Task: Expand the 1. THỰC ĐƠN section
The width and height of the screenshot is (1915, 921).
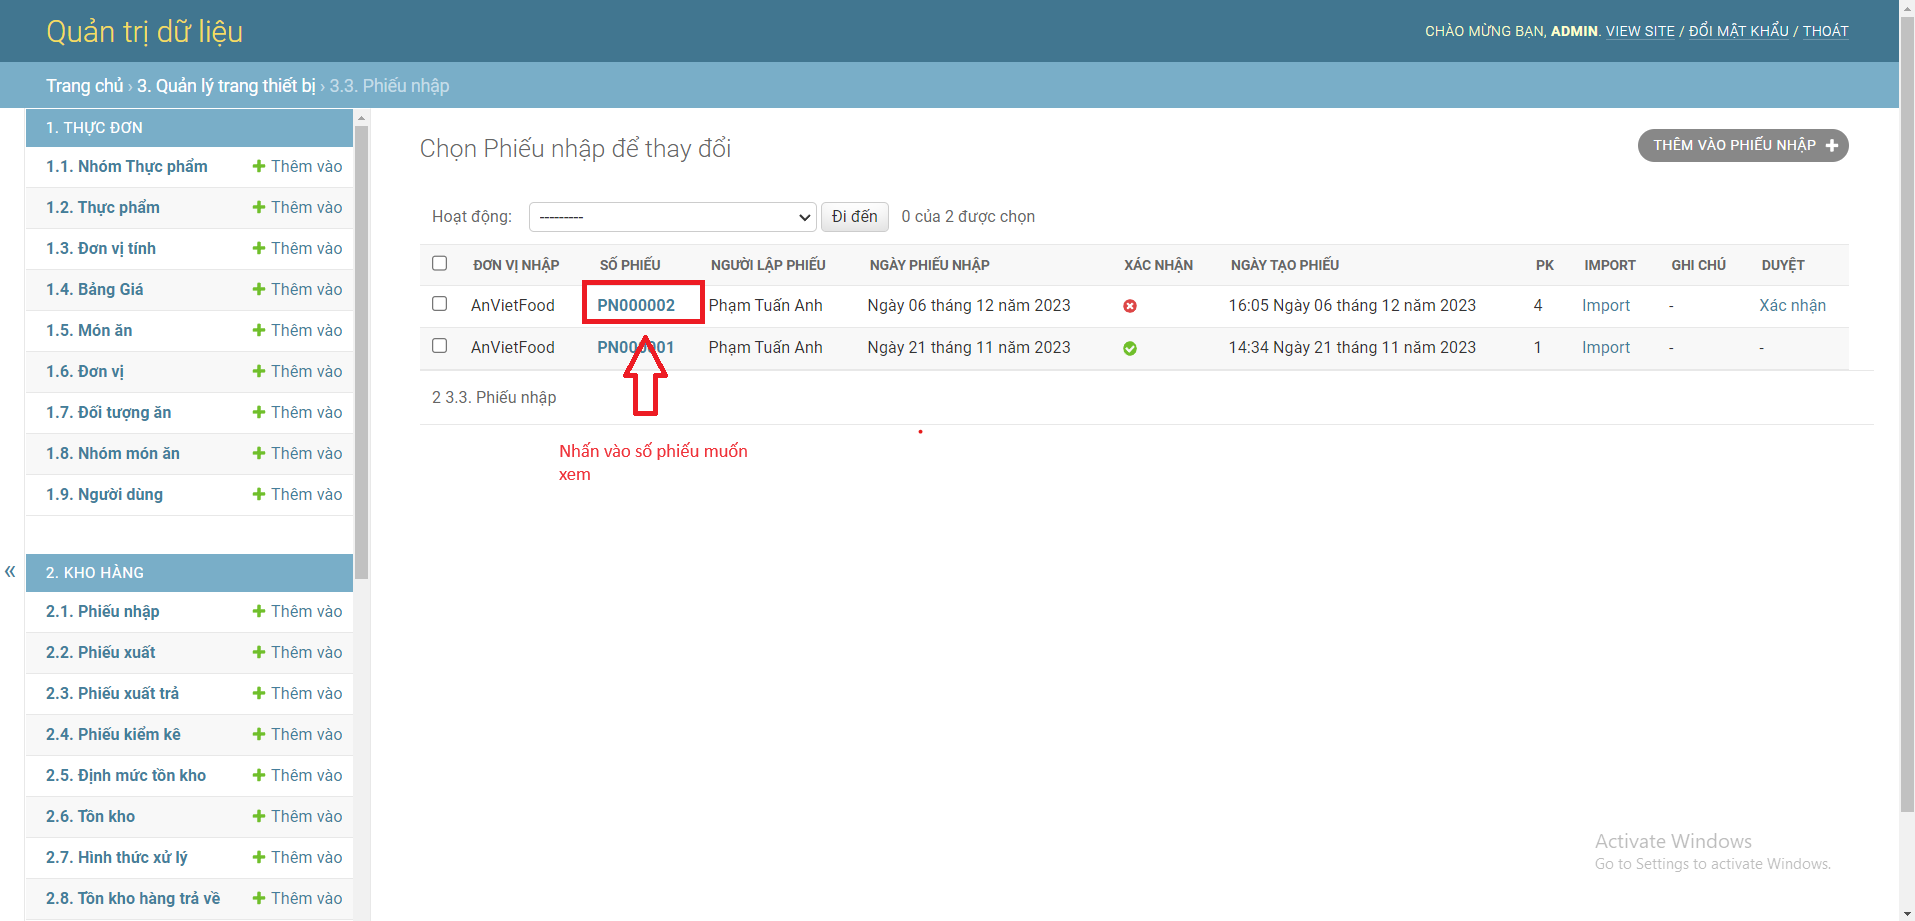Action: (97, 128)
